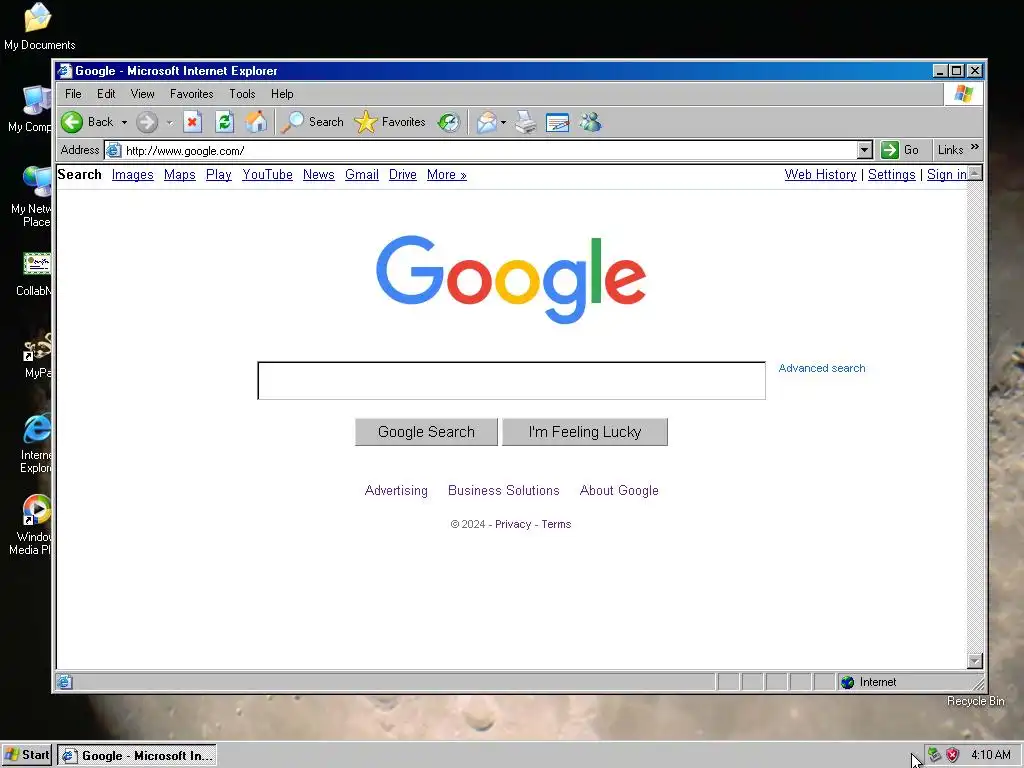Viewport: 1024px width, 768px height.
Task: Go to the Home page icon
Action: pyautogui.click(x=256, y=122)
